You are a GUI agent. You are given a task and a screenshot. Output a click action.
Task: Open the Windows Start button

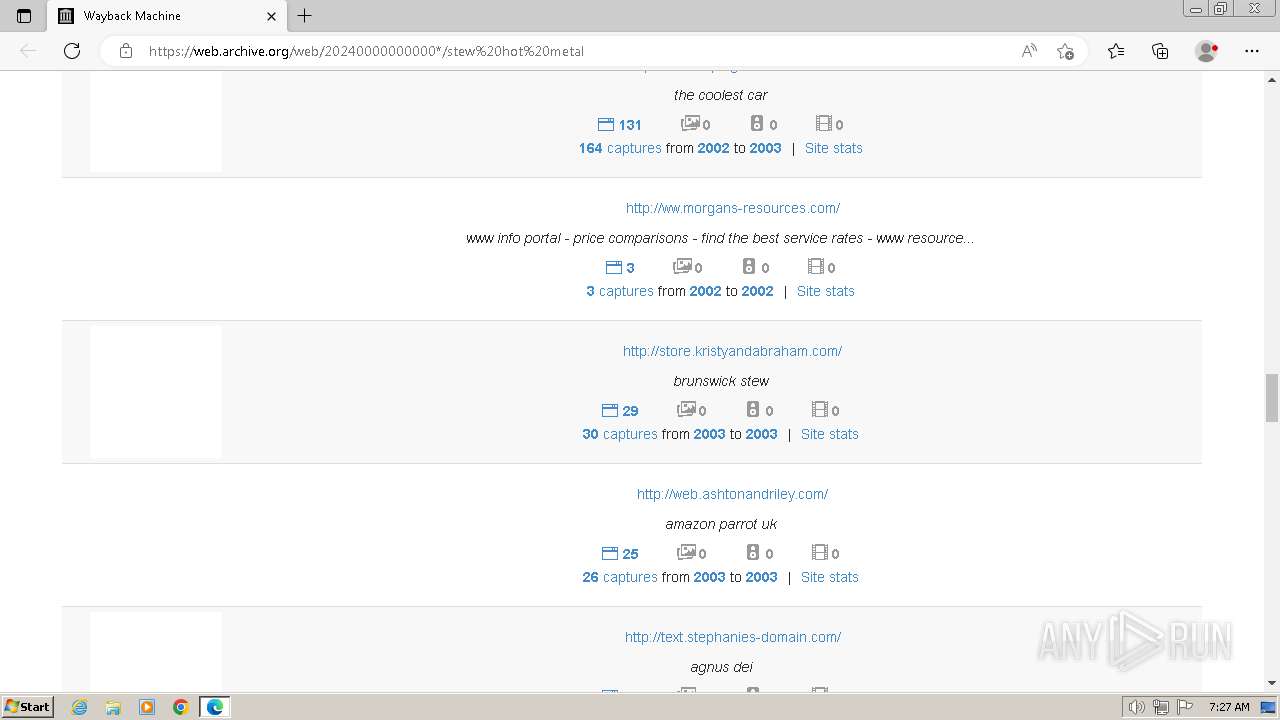(27, 707)
